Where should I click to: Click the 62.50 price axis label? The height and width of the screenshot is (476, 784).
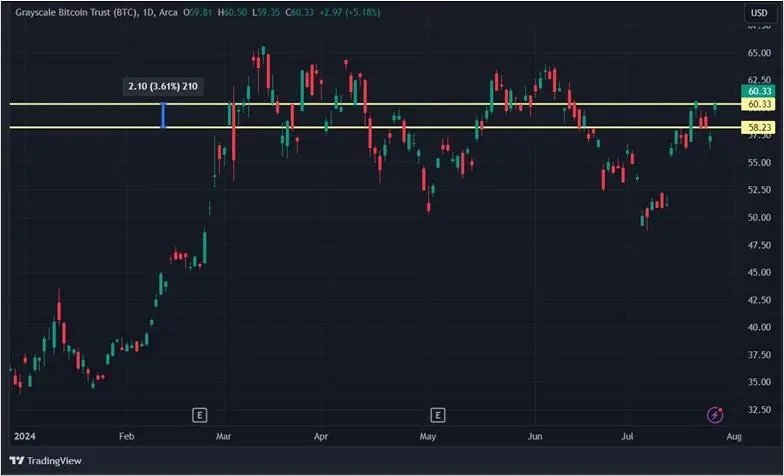pyautogui.click(x=759, y=80)
